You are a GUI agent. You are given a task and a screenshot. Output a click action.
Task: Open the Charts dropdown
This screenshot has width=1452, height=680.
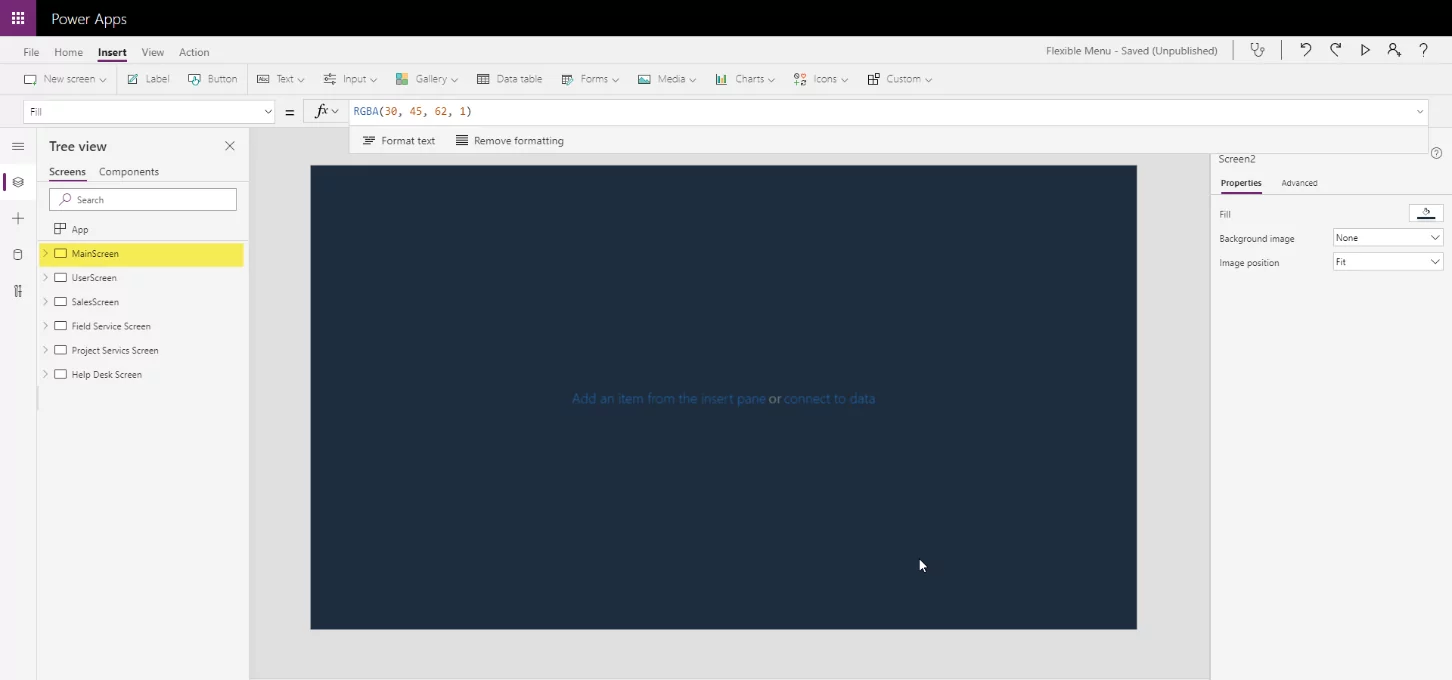(745, 79)
